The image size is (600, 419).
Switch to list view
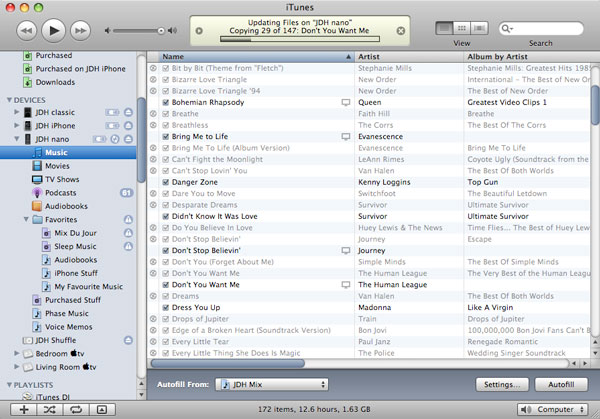[444, 28]
